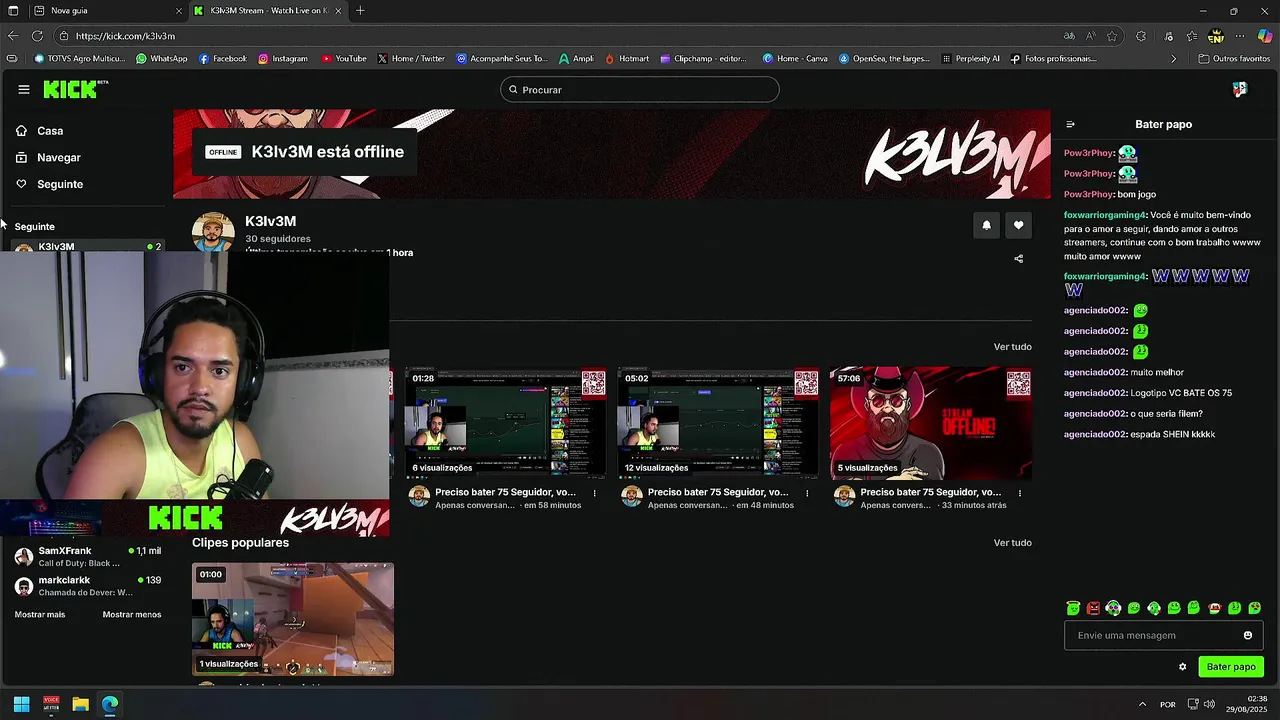Select the K3lv3M Stream browser tab

pyautogui.click(x=268, y=11)
